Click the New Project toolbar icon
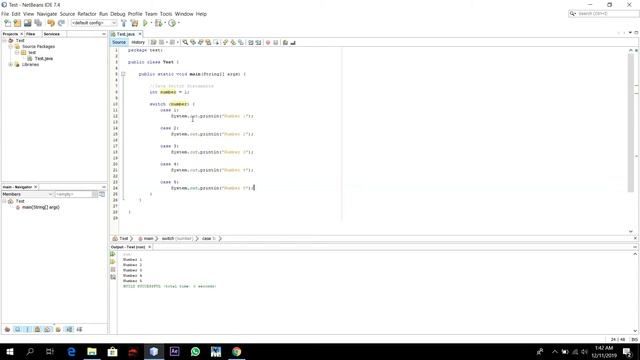 coord(17,23)
